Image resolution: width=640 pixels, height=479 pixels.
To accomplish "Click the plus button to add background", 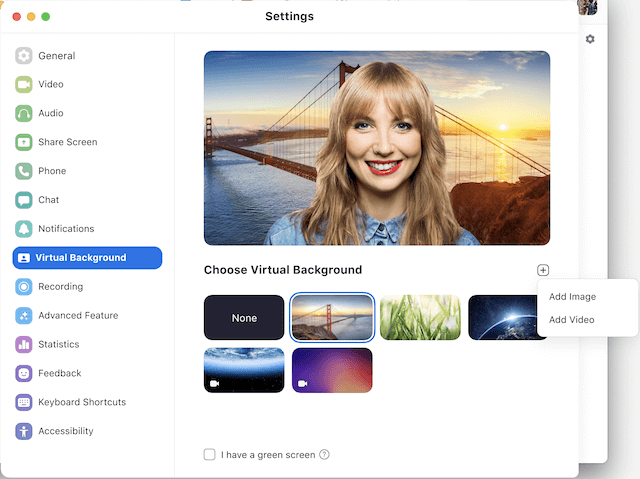I will (543, 270).
